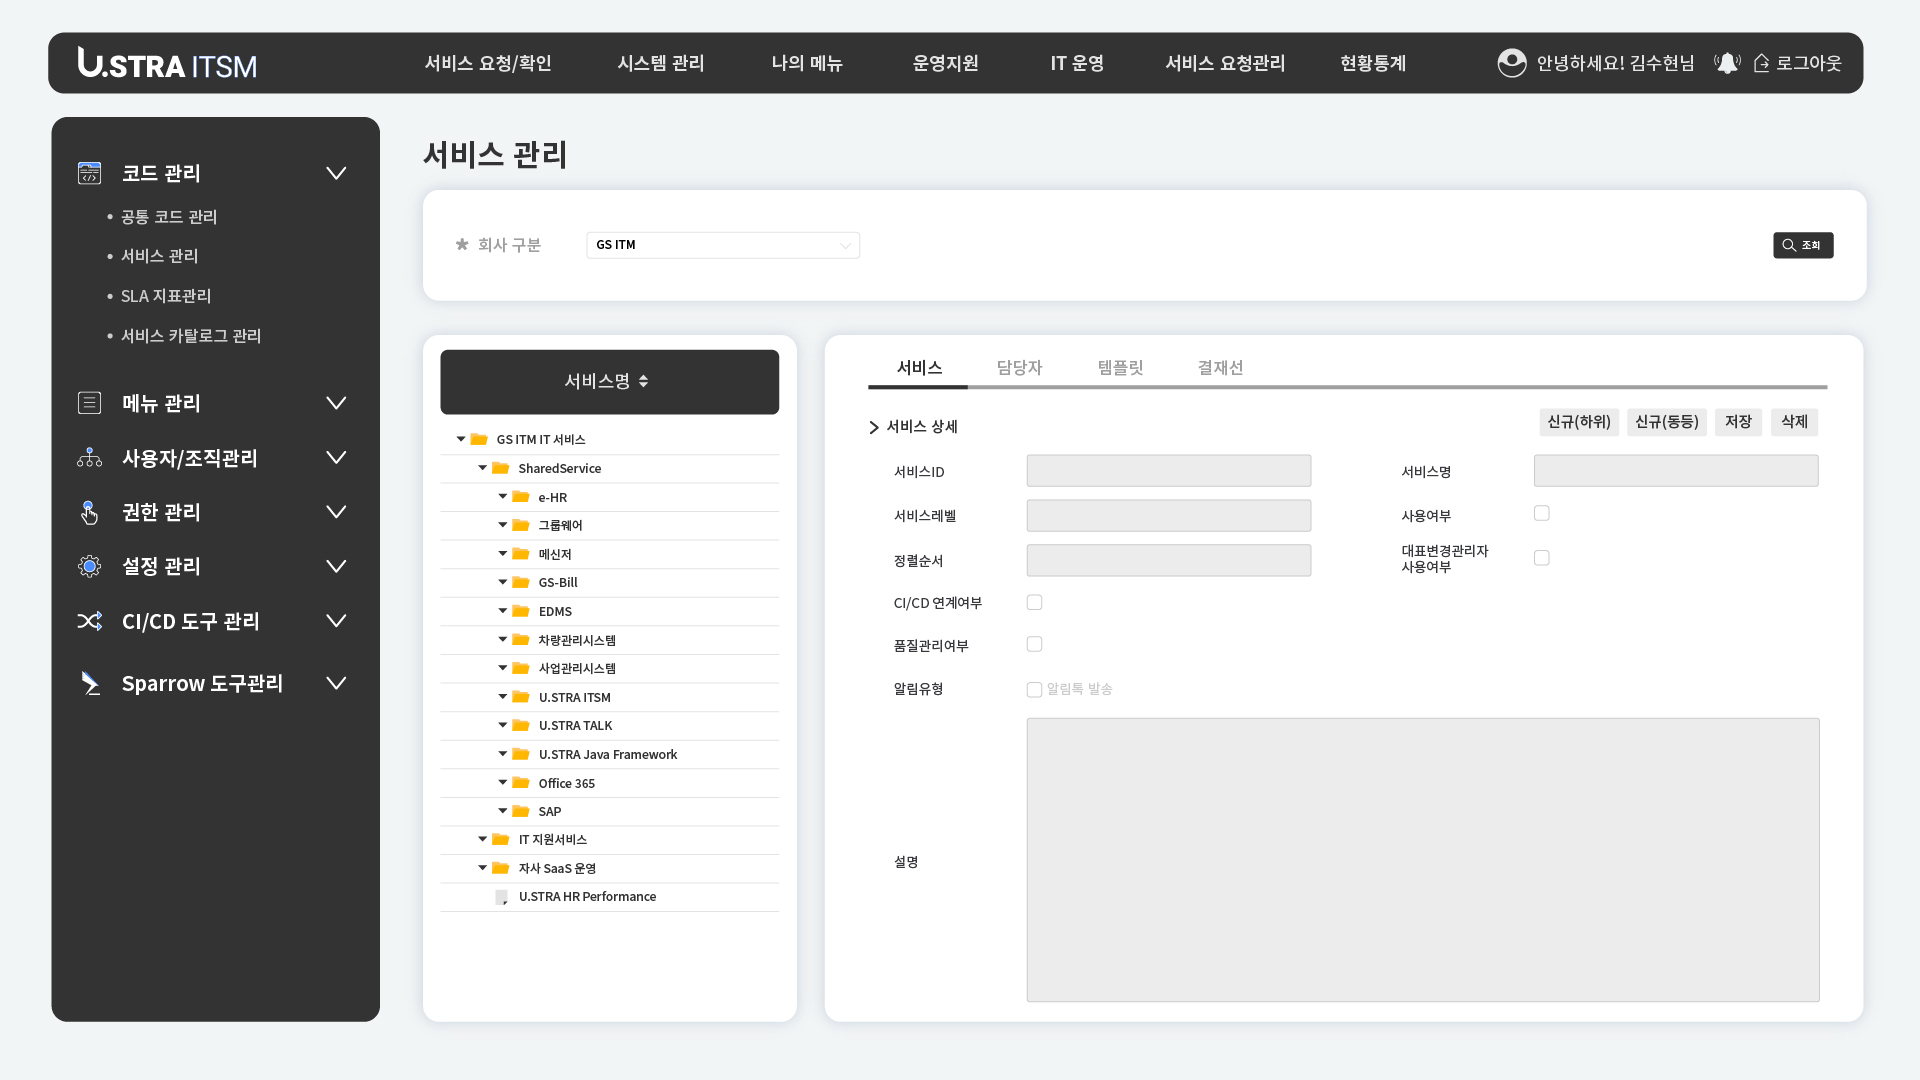Viewport: 1920px width, 1080px height.
Task: Click the 설명 description text area
Action: pos(1422,859)
